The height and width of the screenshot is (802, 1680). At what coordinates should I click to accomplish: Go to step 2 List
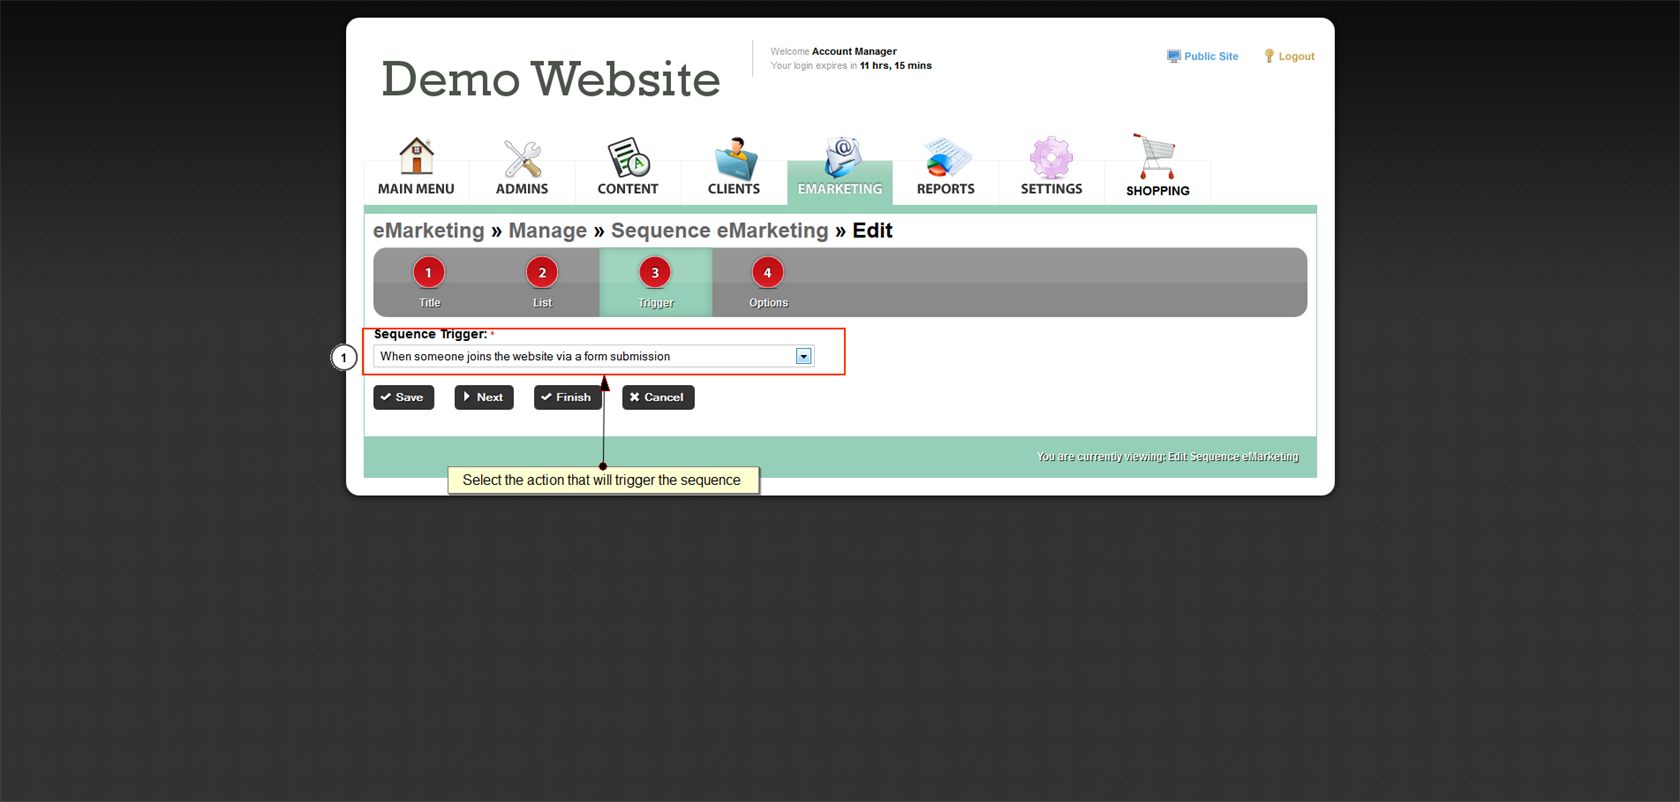(x=542, y=273)
